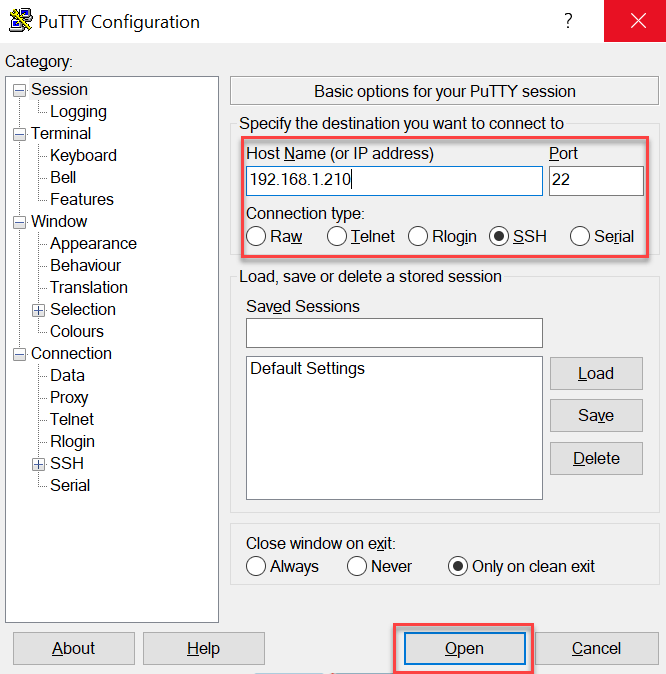
Task: Choose Only on clean exit option
Action: click(458, 566)
